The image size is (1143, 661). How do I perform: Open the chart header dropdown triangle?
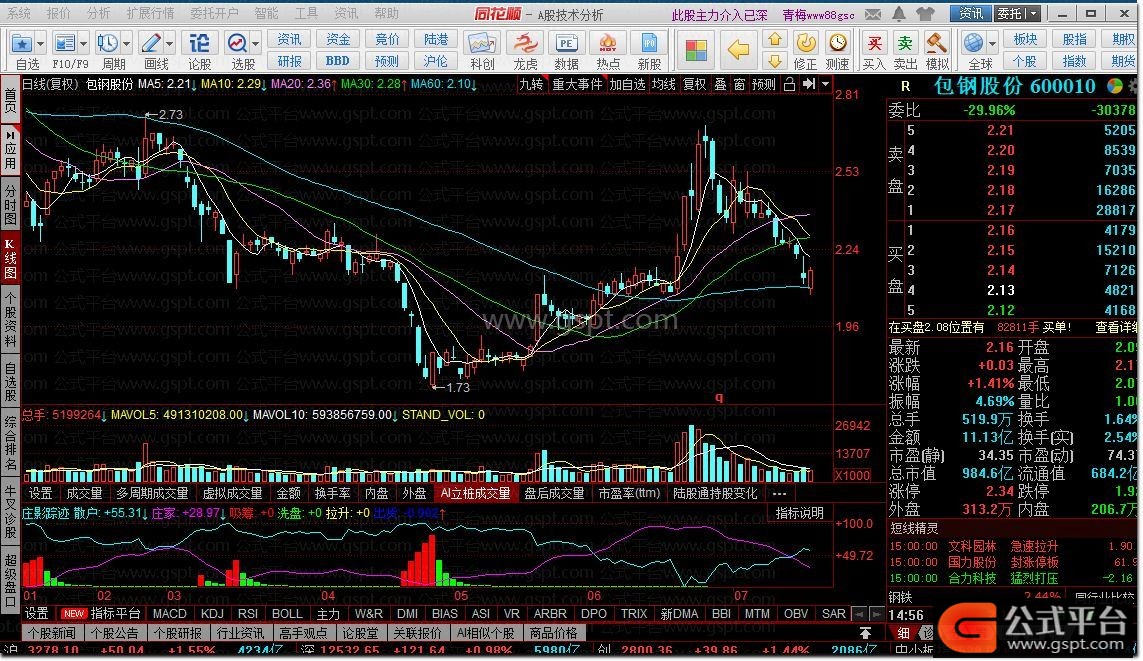[825, 85]
